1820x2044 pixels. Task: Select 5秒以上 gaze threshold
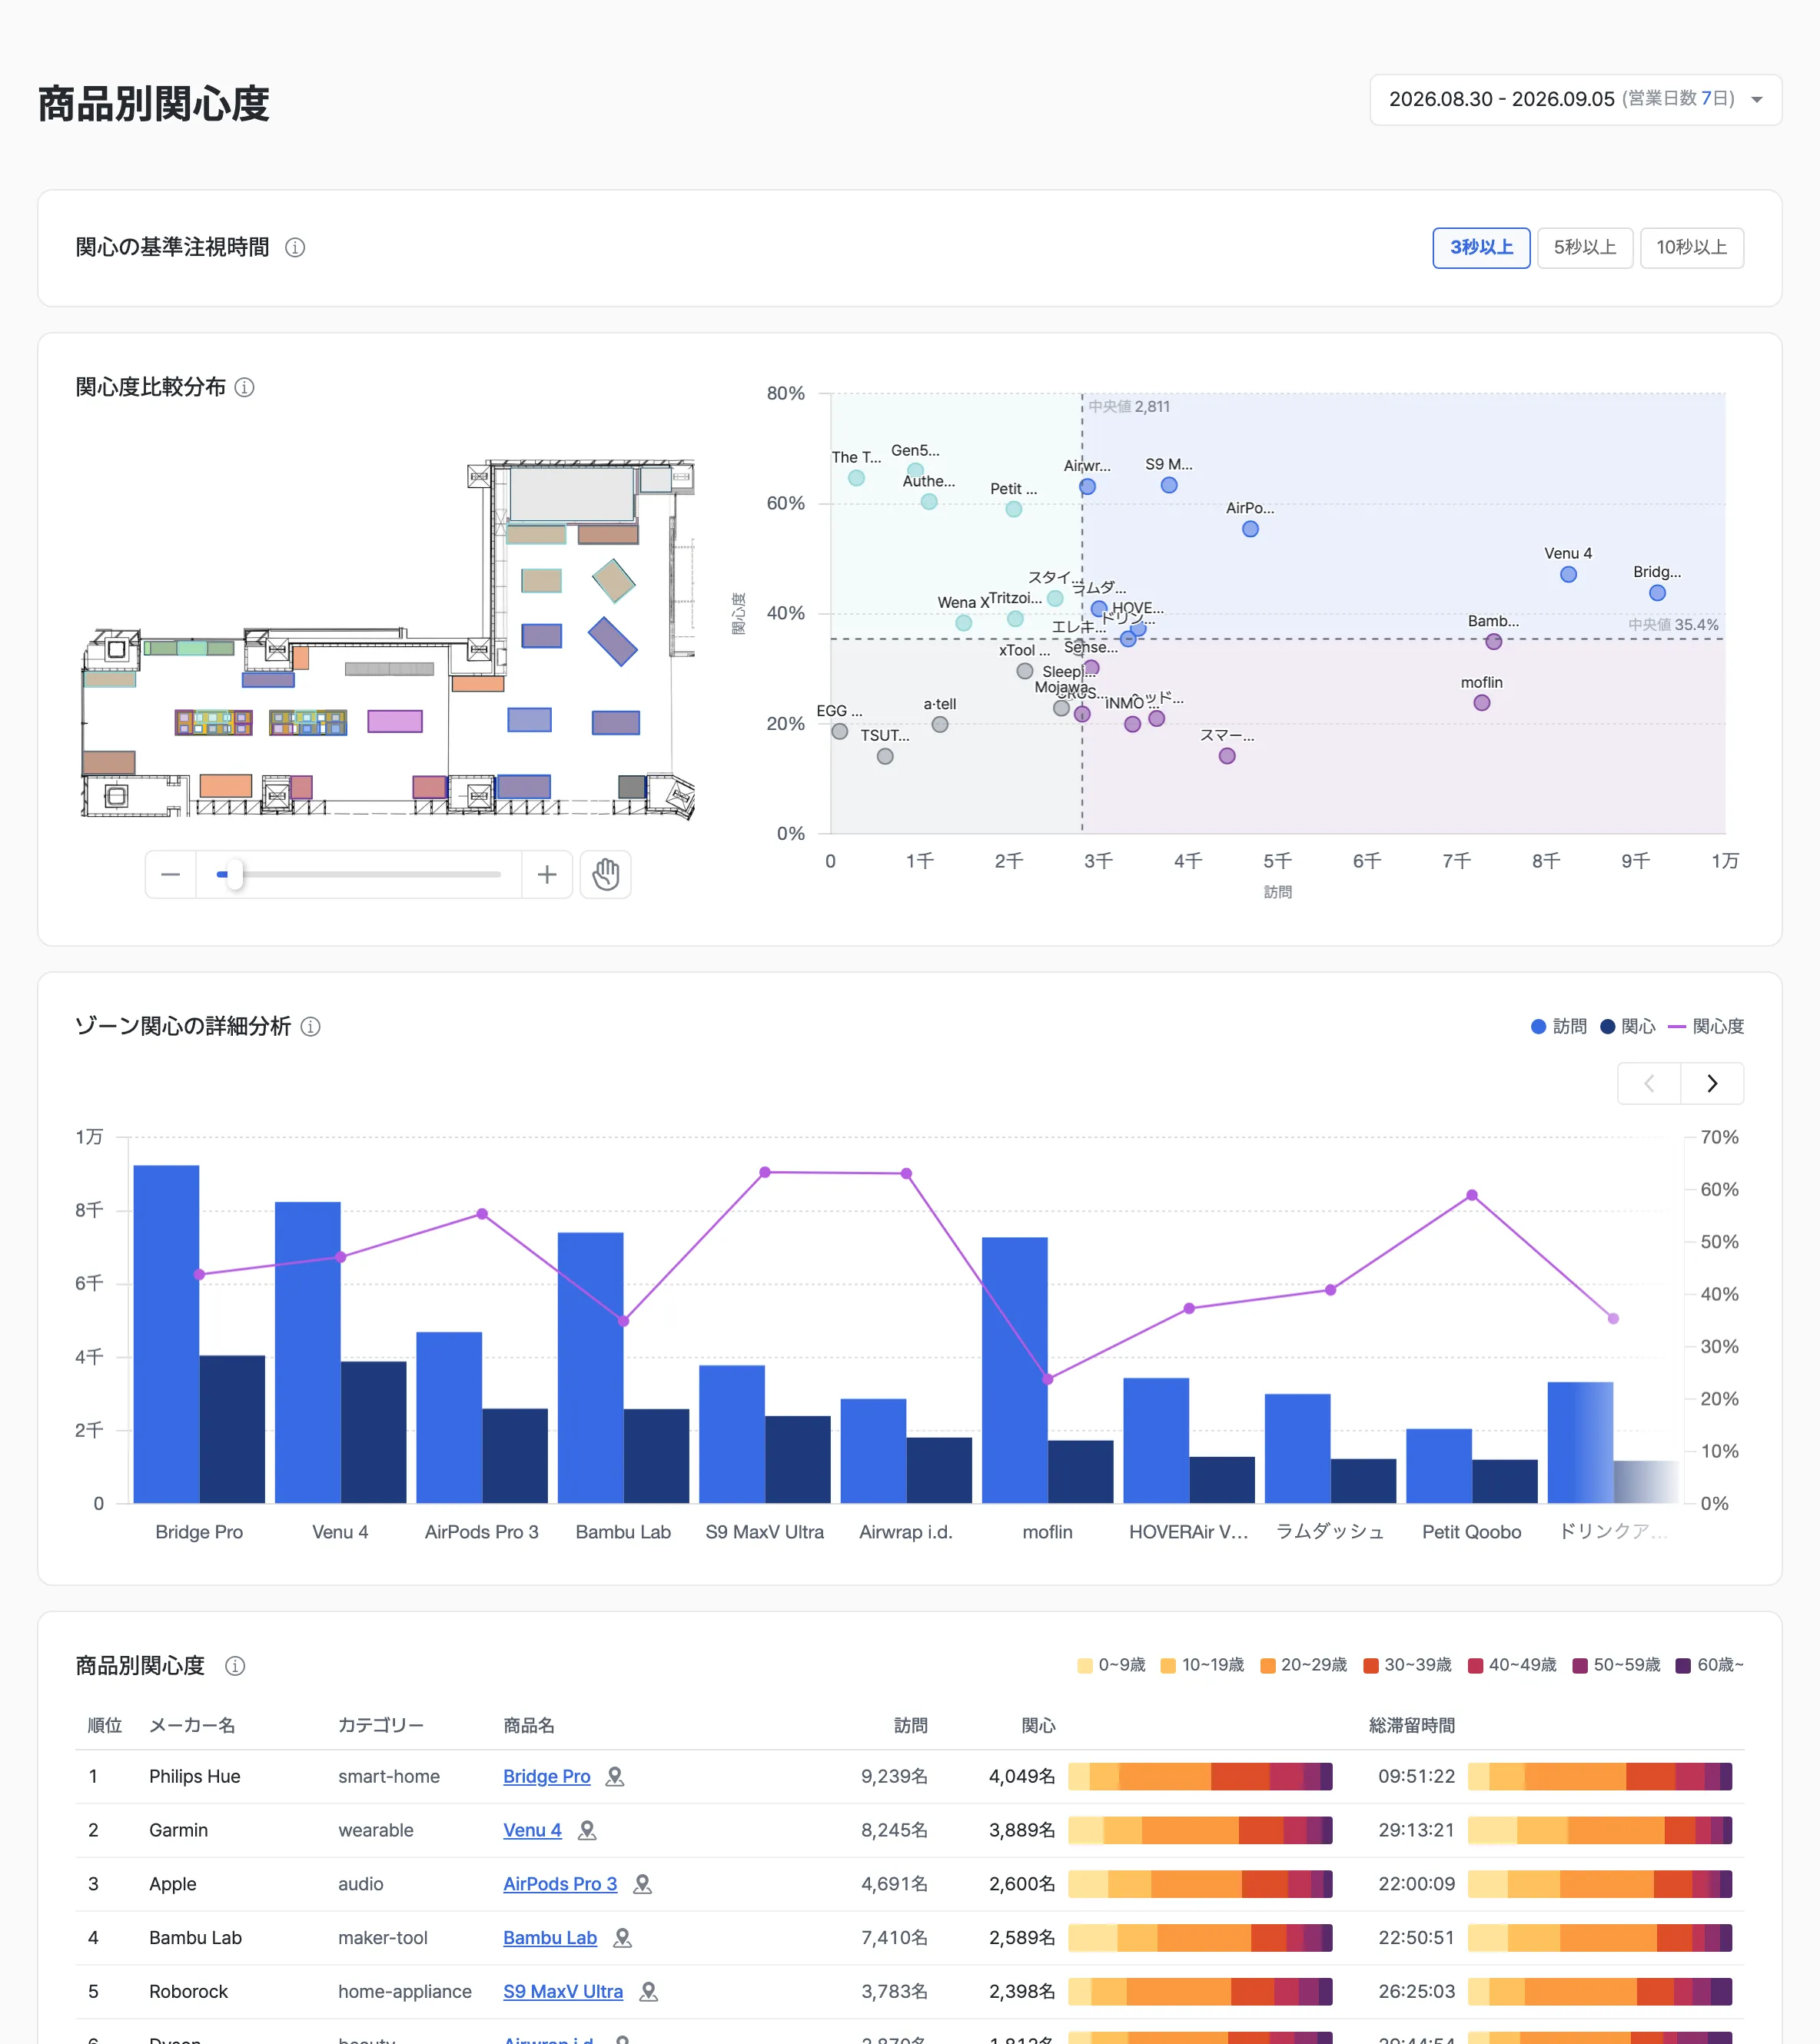click(x=1585, y=248)
